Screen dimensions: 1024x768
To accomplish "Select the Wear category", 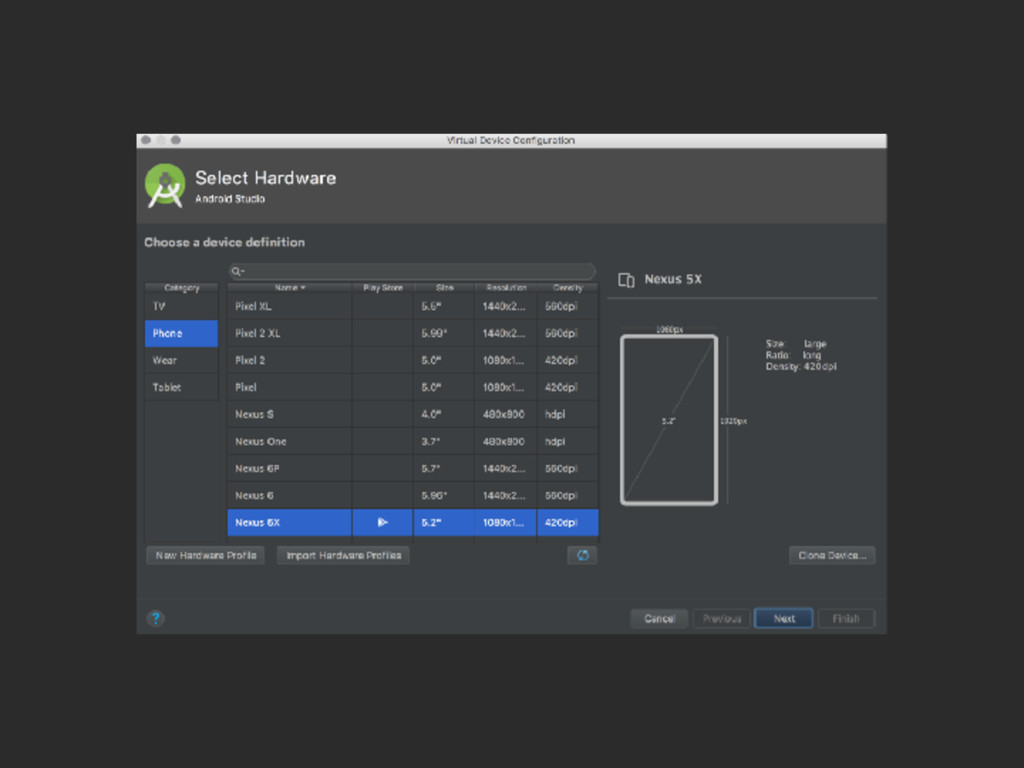I will pos(181,360).
